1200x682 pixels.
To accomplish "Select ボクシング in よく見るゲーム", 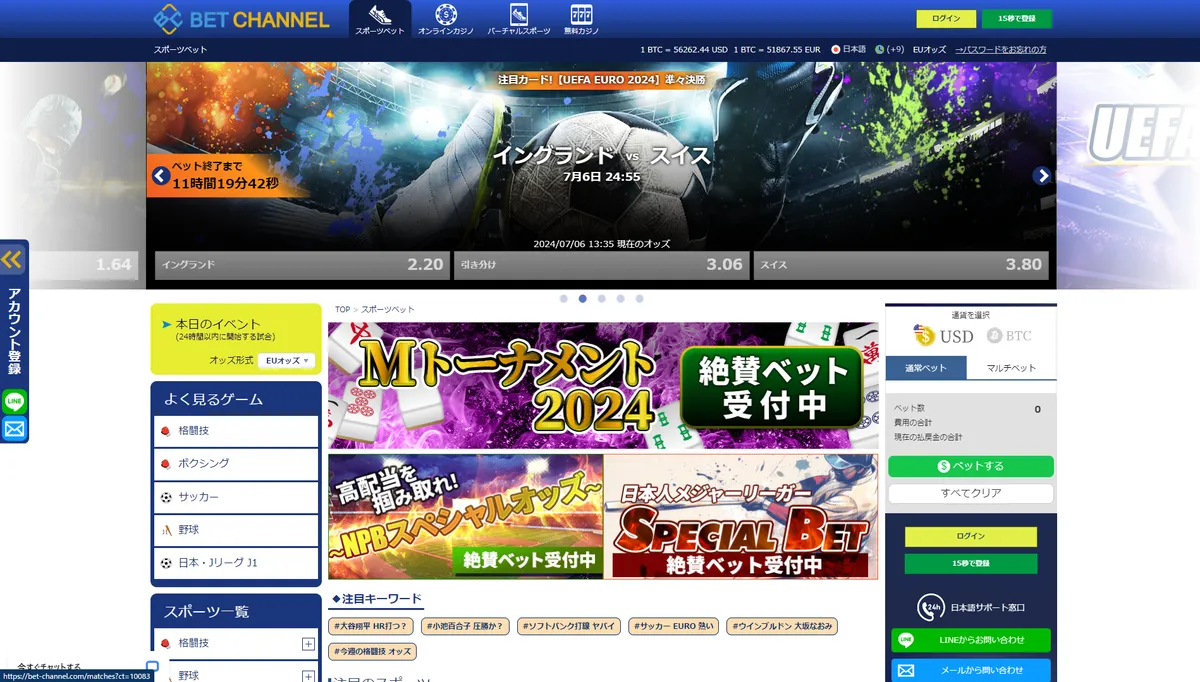I will point(236,464).
